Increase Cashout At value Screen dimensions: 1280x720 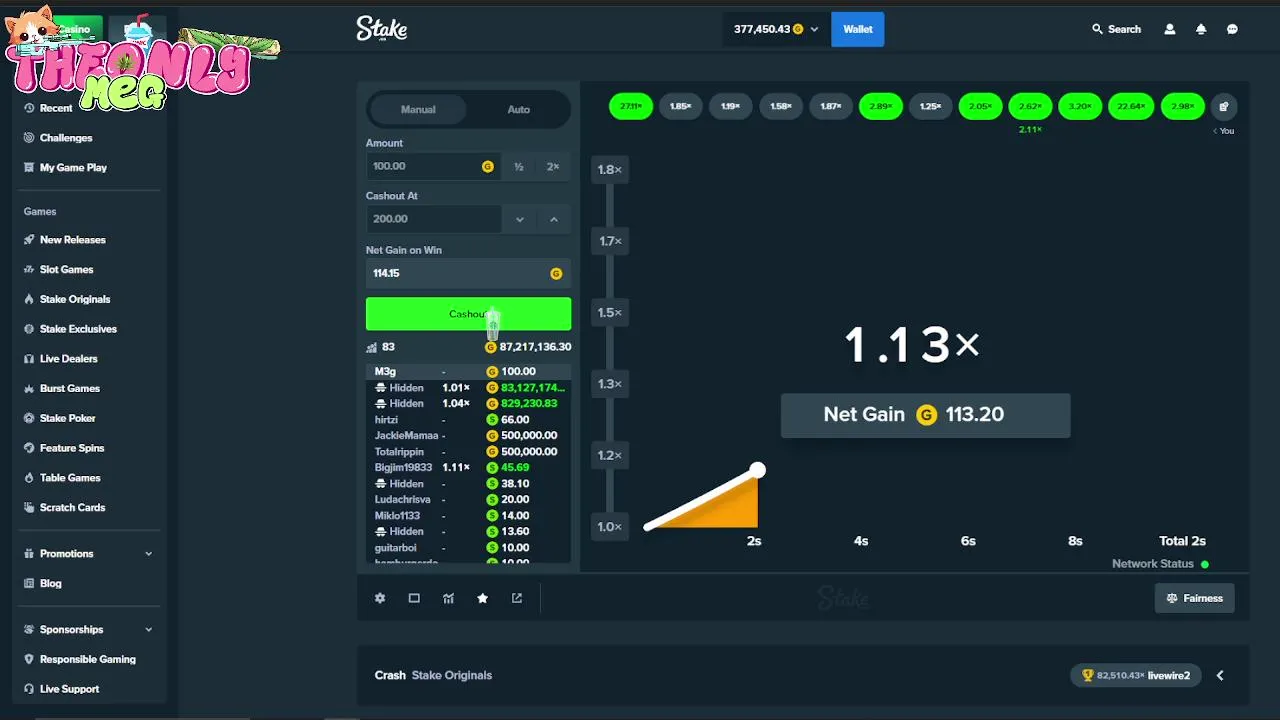[554, 219]
